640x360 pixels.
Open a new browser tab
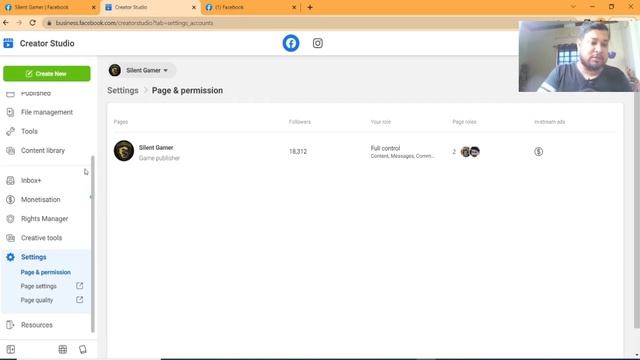coord(310,7)
